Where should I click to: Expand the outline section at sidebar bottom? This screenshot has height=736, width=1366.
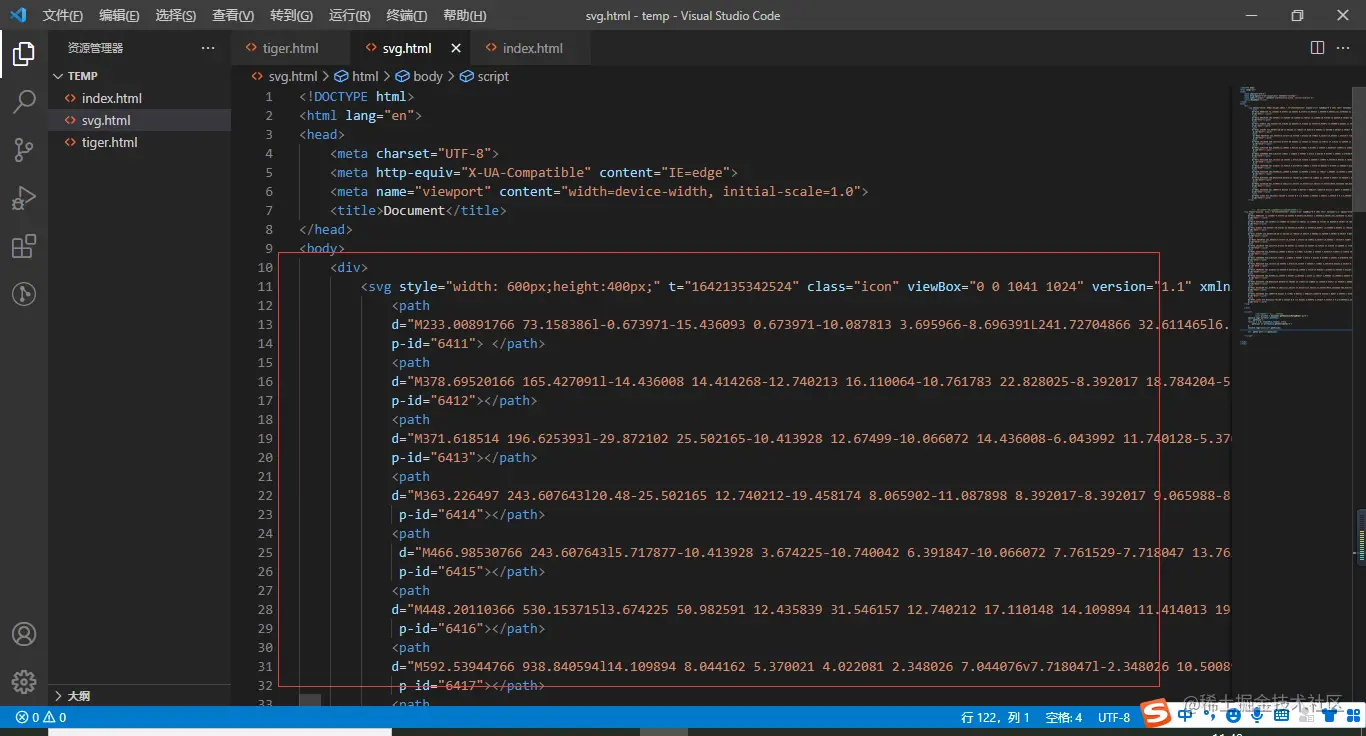78,696
